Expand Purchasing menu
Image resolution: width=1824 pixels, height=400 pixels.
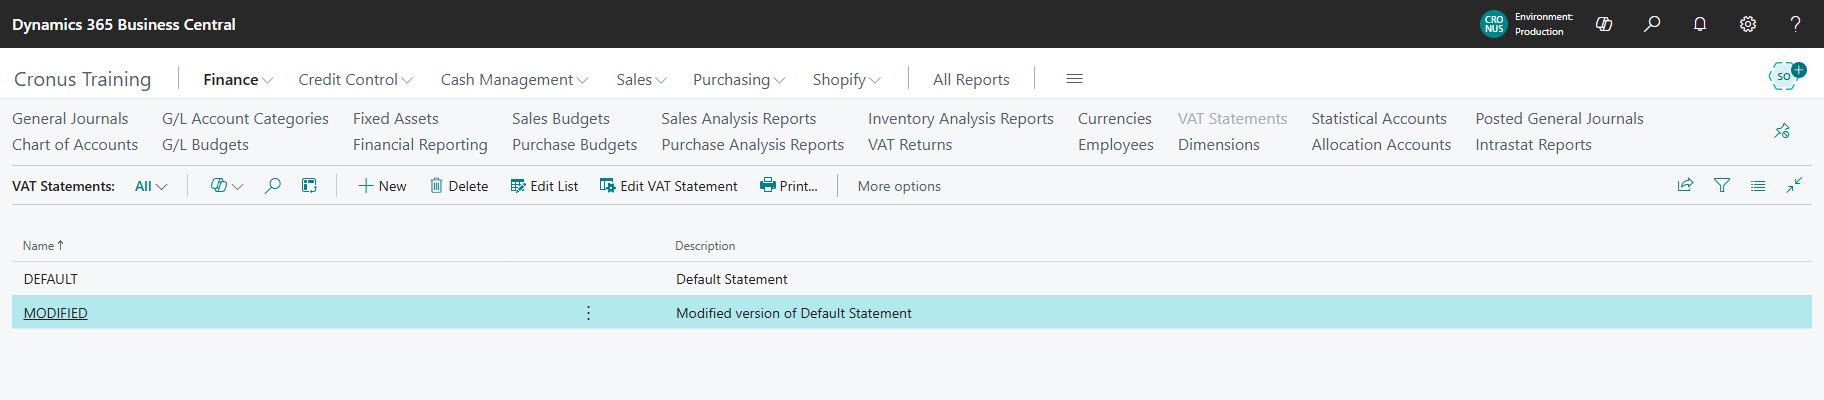point(739,79)
